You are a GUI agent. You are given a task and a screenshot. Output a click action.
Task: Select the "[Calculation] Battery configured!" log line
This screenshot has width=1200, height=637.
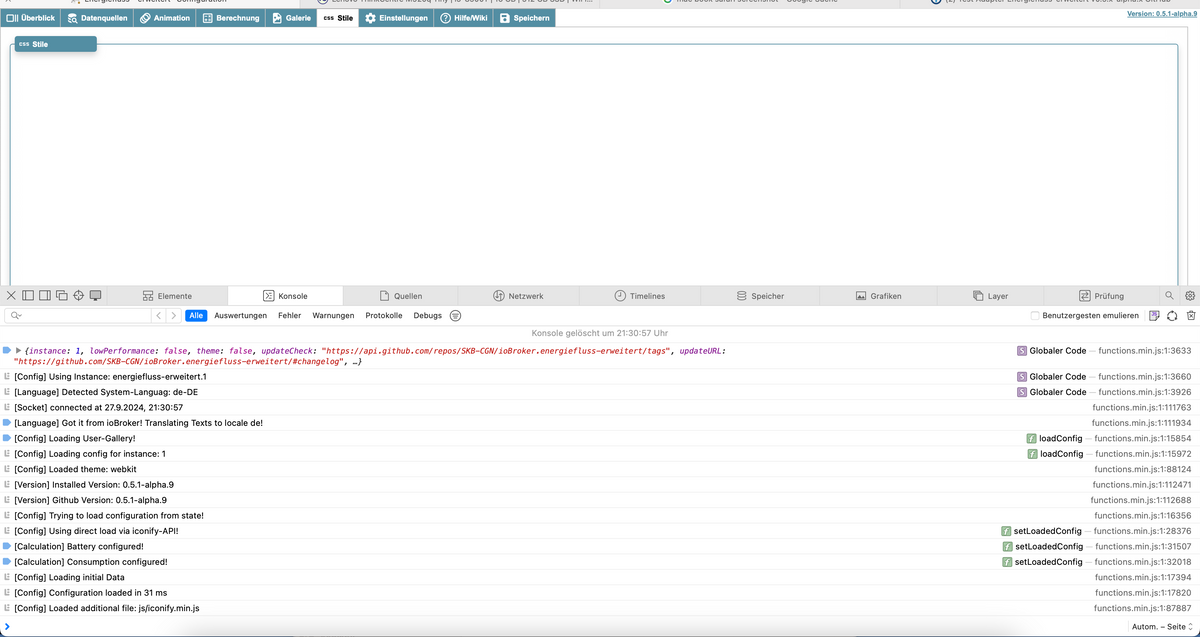pyautogui.click(x=600, y=546)
